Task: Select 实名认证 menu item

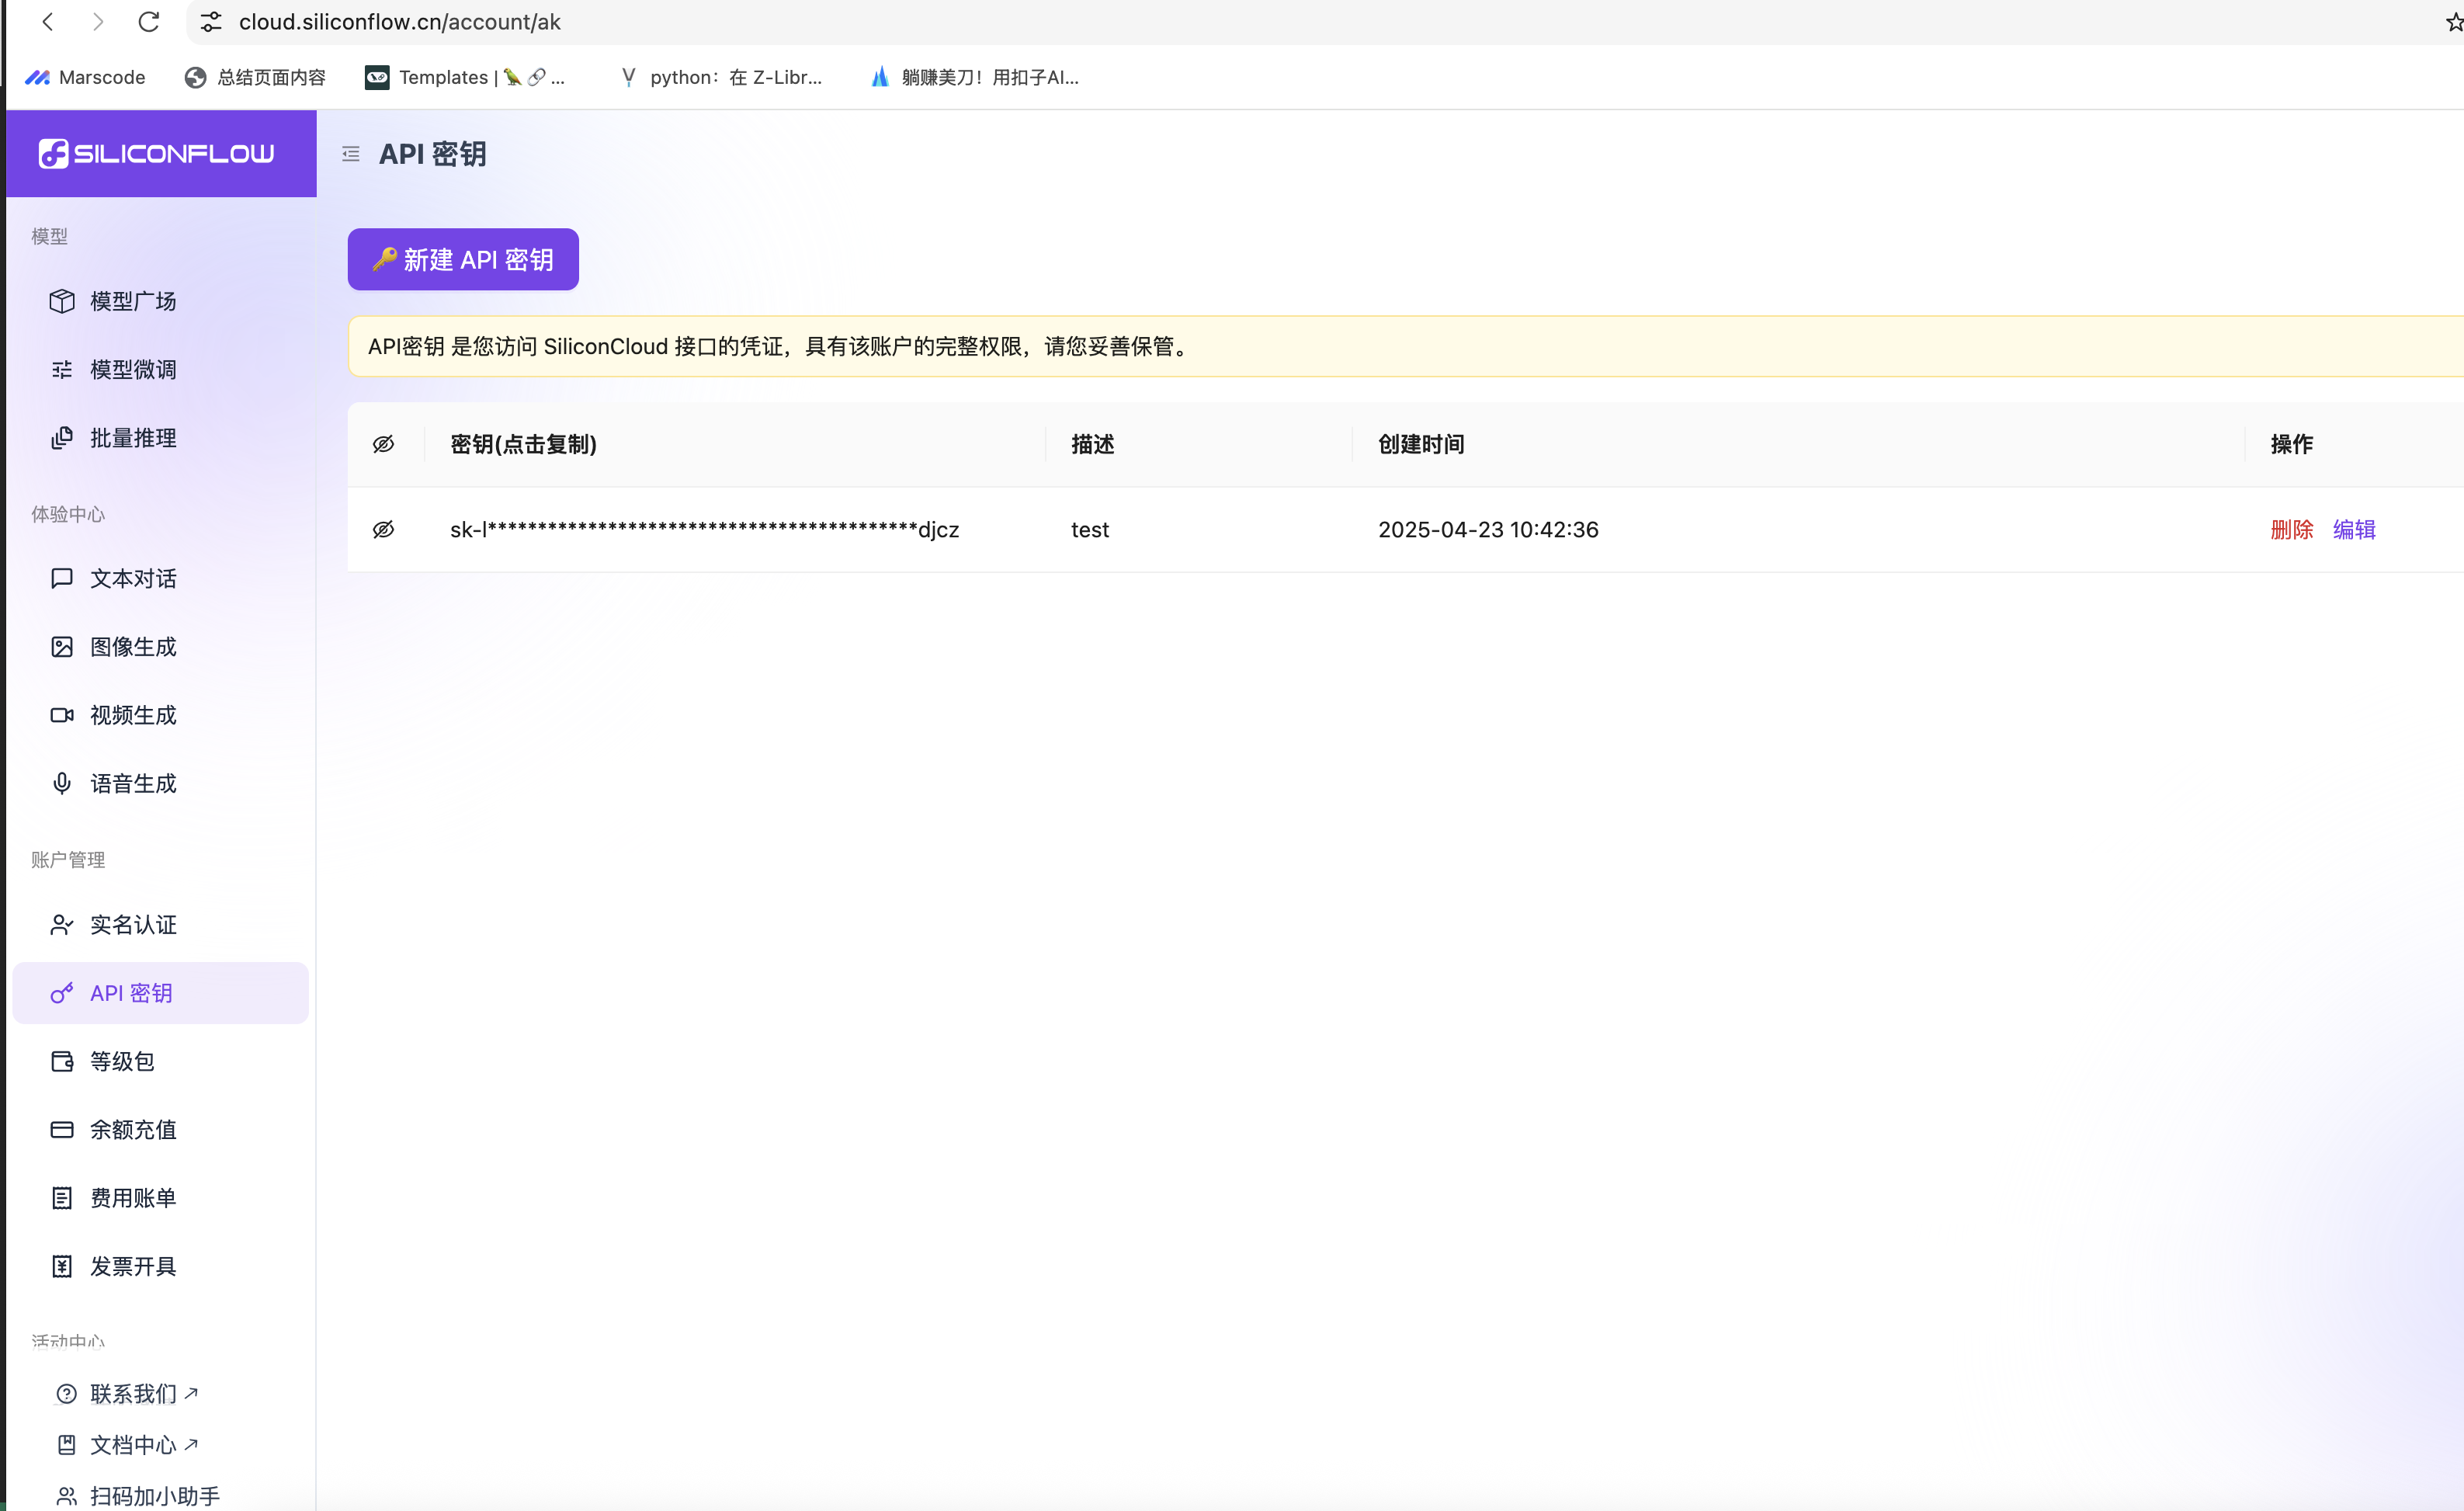Action: click(132, 925)
